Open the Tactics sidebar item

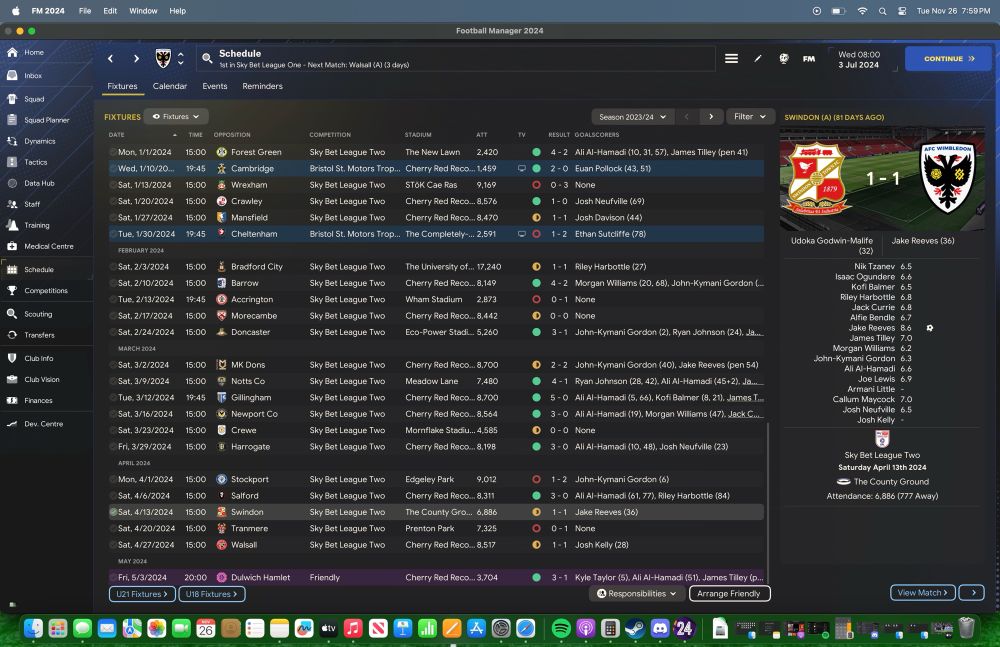tap(35, 162)
